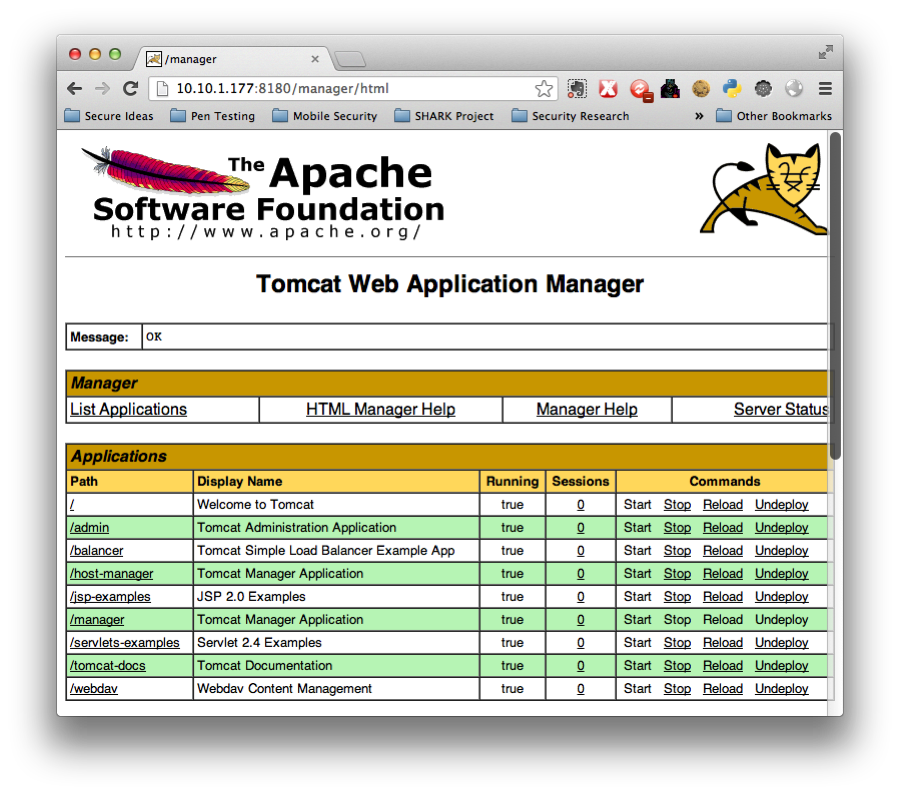The height and width of the screenshot is (796, 900).
Task: Stop the /jsp-examples application
Action: (677, 597)
